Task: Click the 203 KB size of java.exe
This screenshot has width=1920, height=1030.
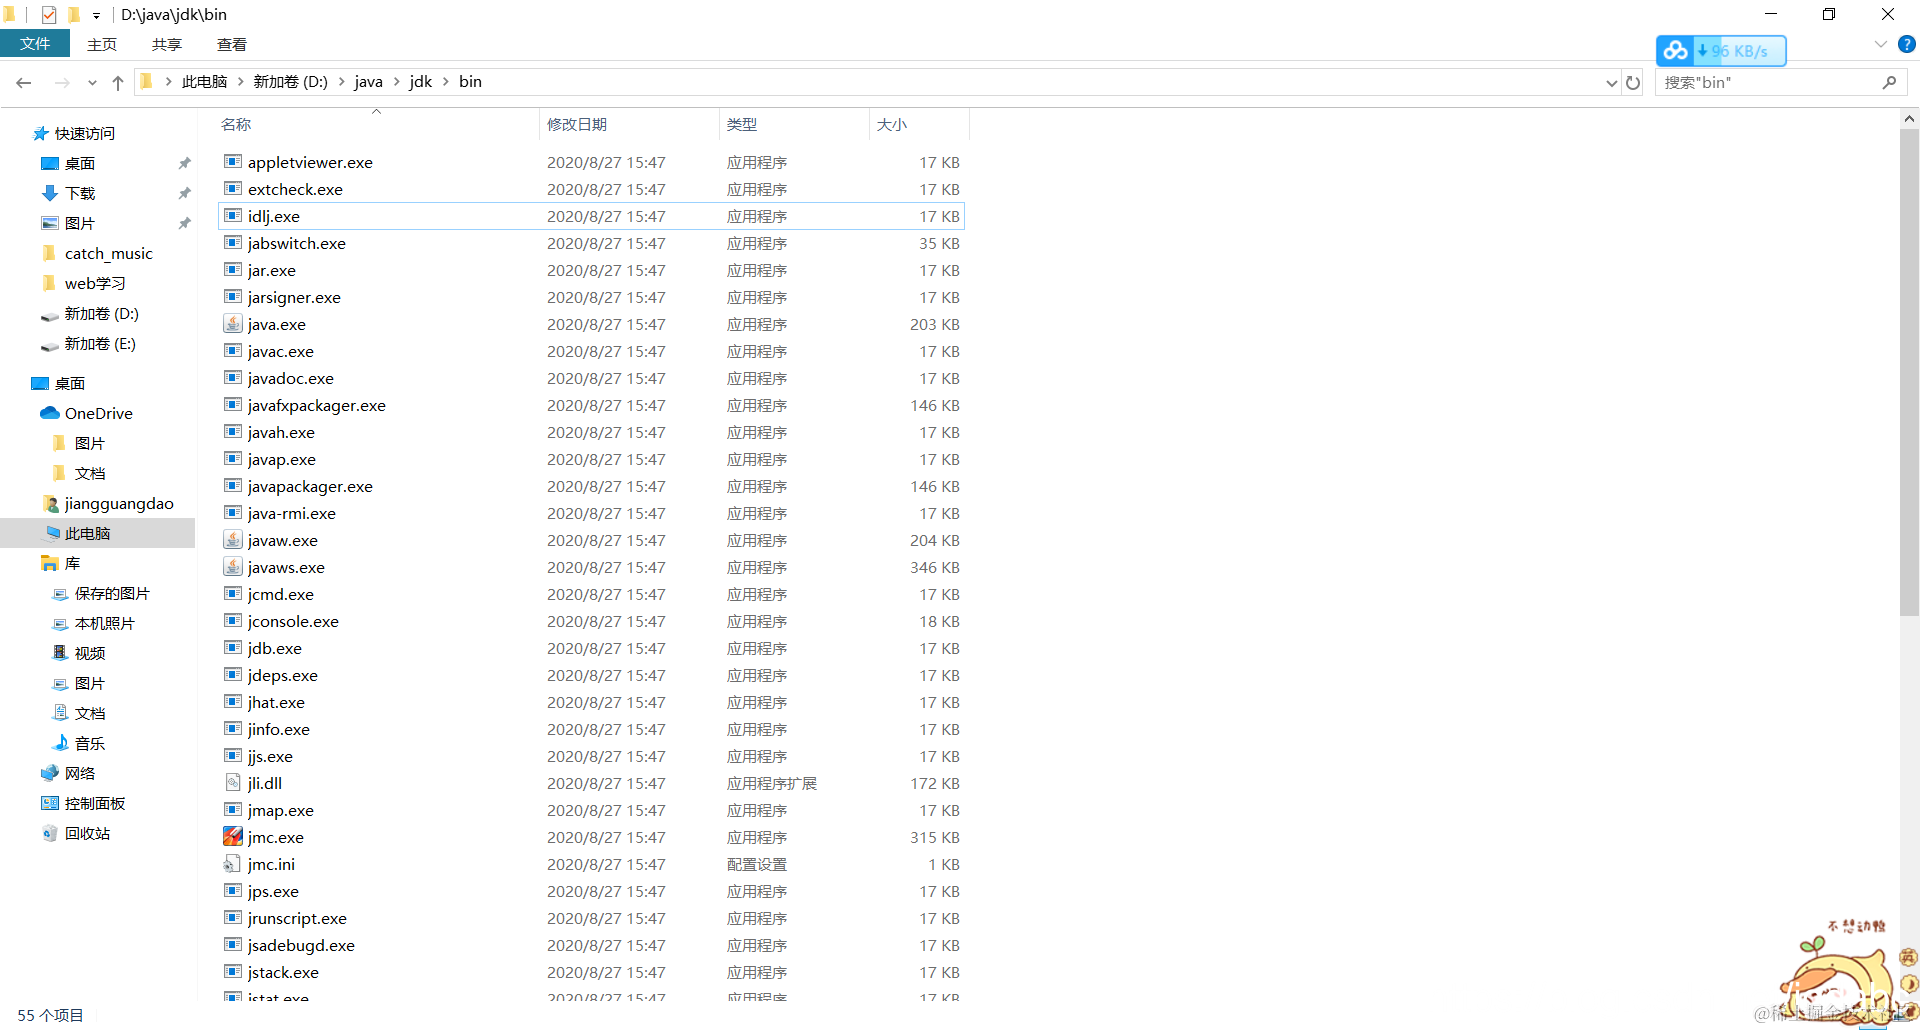Action: (934, 324)
